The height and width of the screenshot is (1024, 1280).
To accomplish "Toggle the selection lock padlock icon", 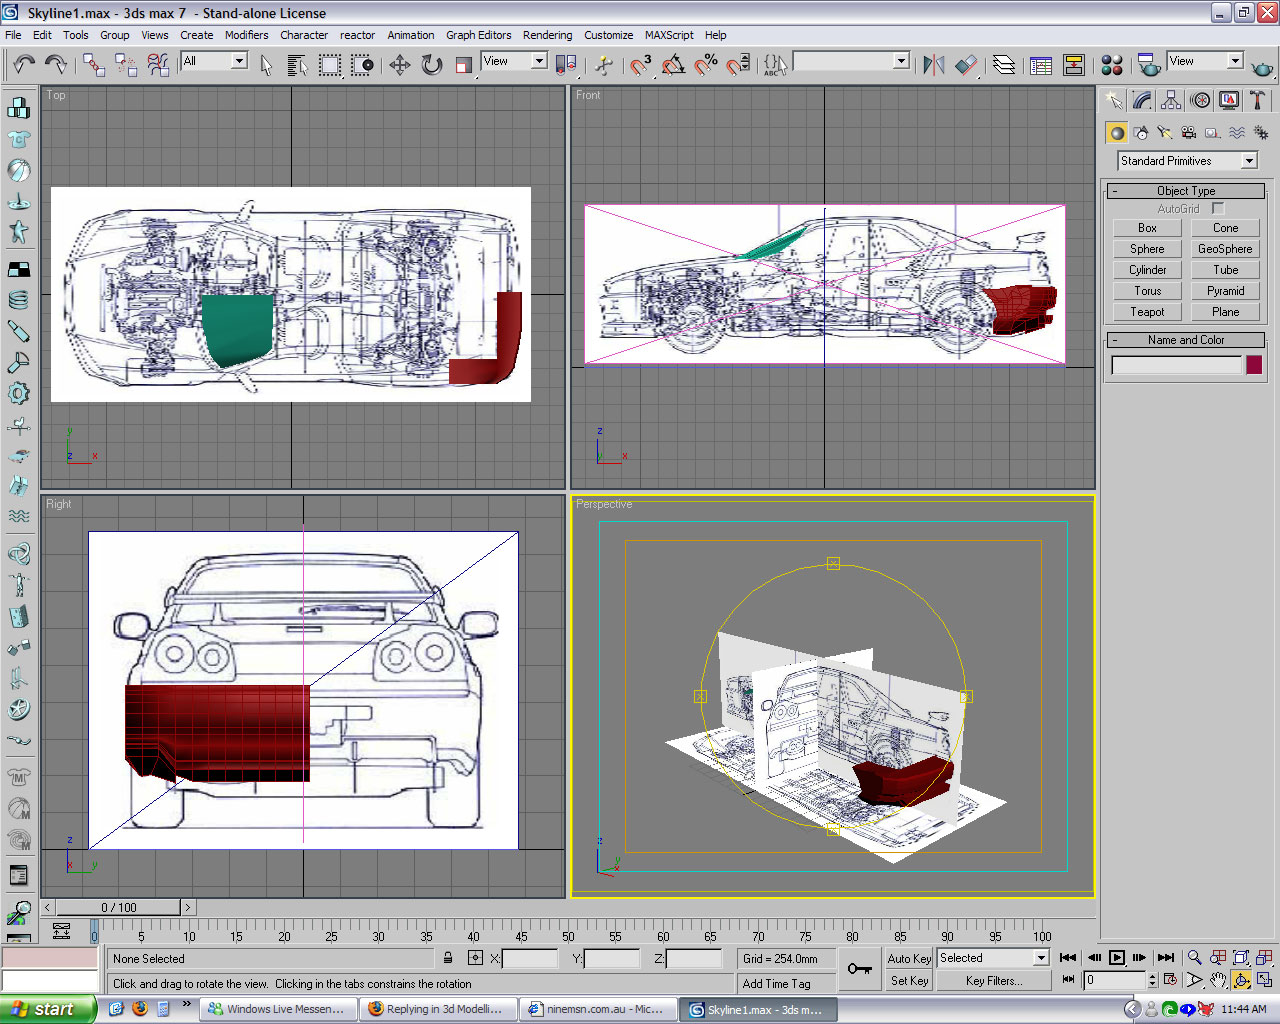I will point(447,958).
